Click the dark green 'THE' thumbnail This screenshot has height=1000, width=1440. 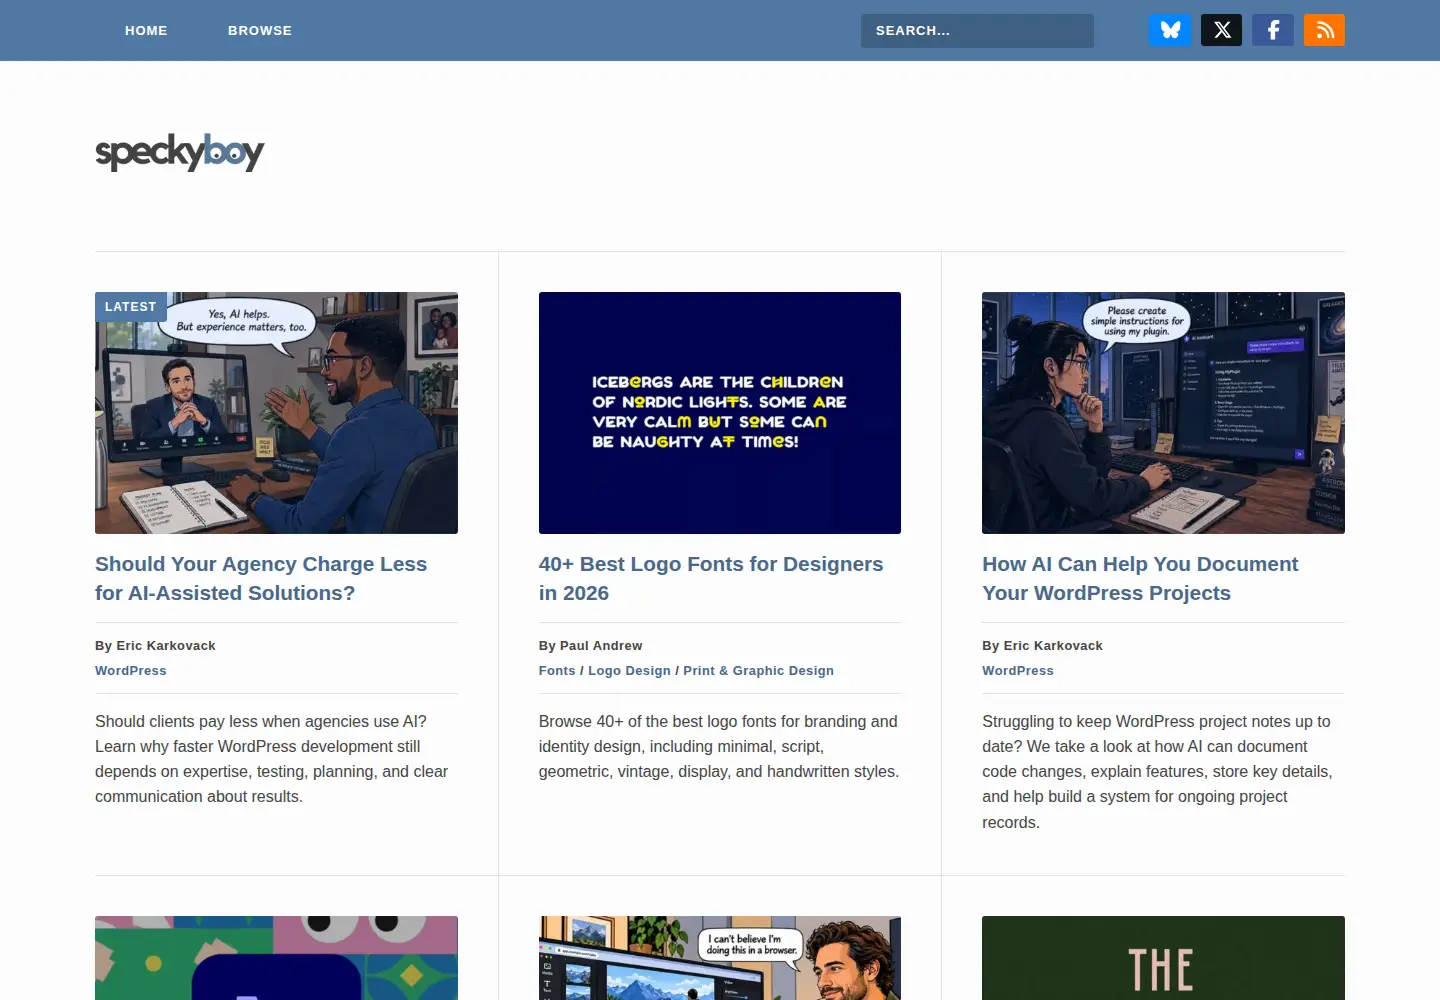coord(1163,958)
